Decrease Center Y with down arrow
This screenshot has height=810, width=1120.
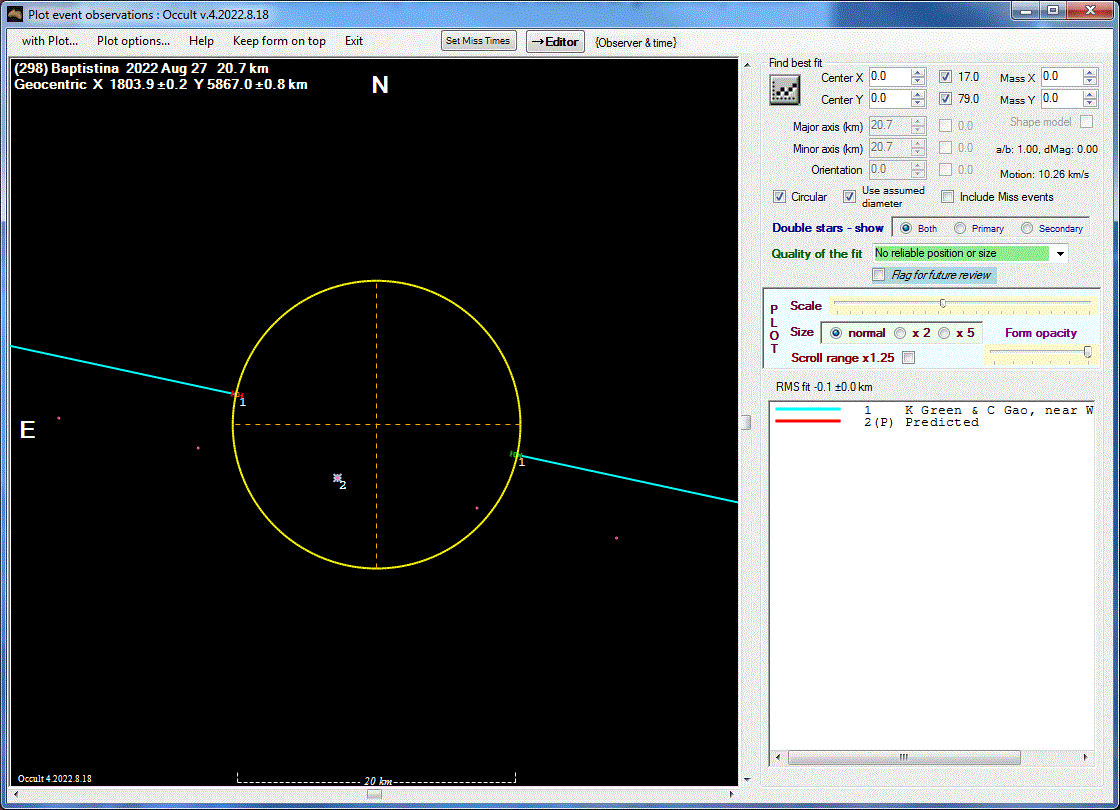(x=918, y=103)
